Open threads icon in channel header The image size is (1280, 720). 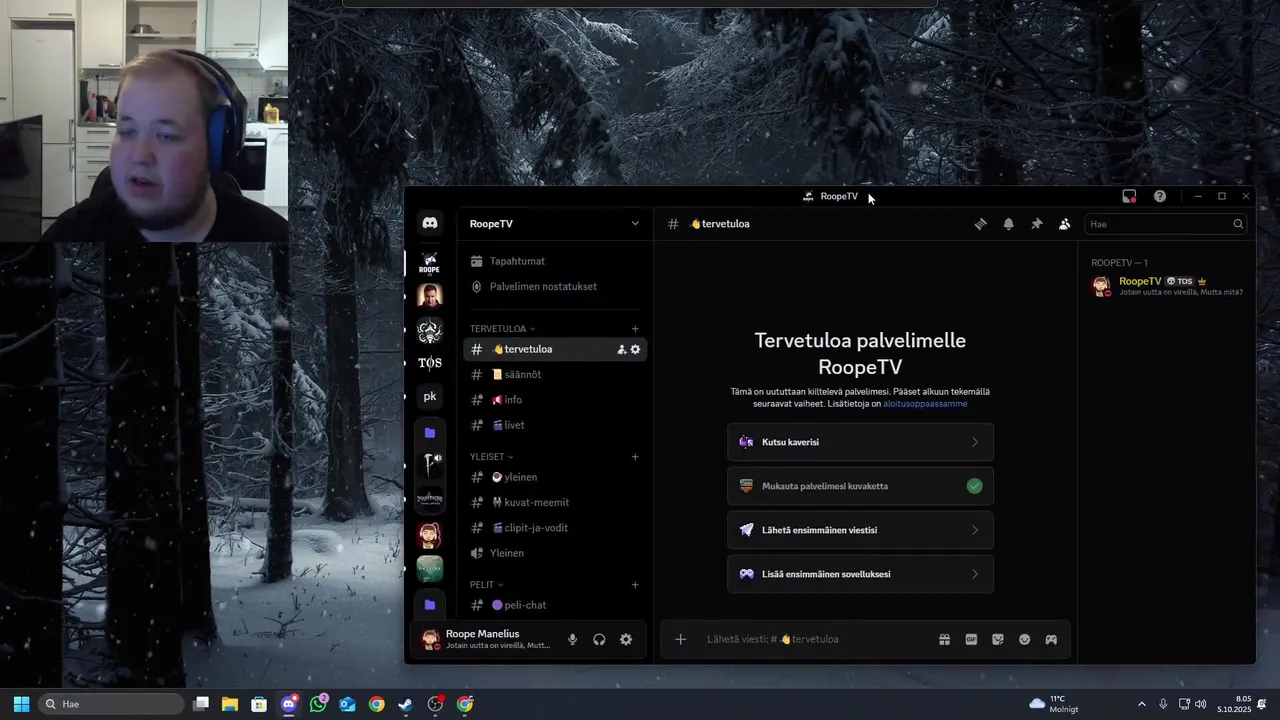point(981,224)
